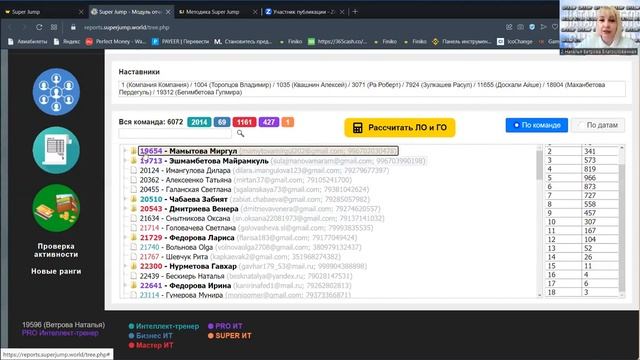Image resolution: width=640 pixels, height=360 pixels.
Task: Click the folder icon beside Чабаева Забият
Action: pos(133,199)
